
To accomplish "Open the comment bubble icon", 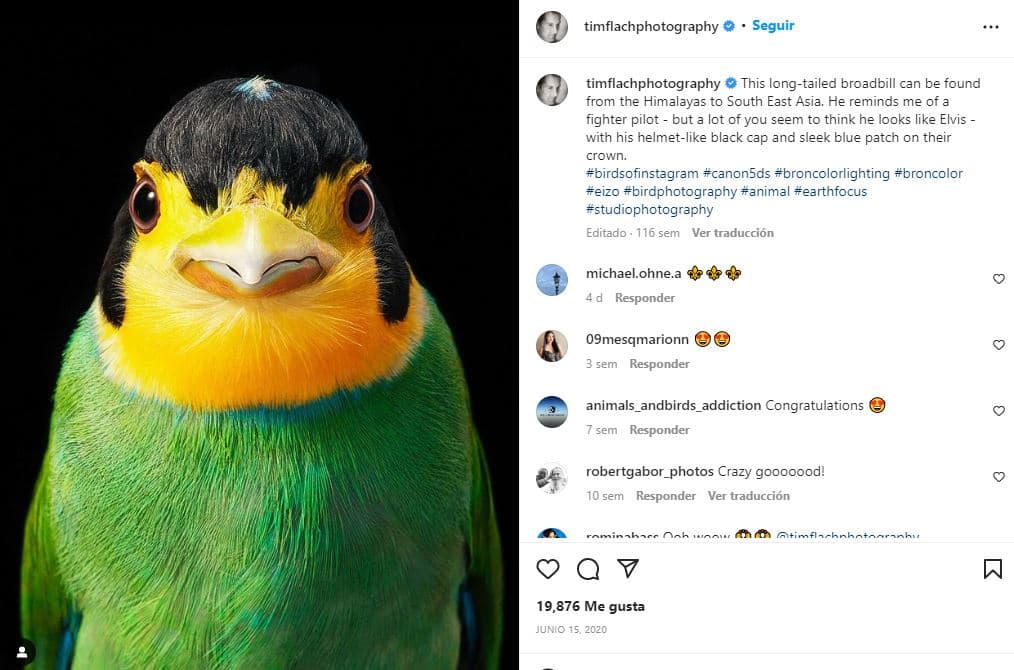I will coord(588,569).
